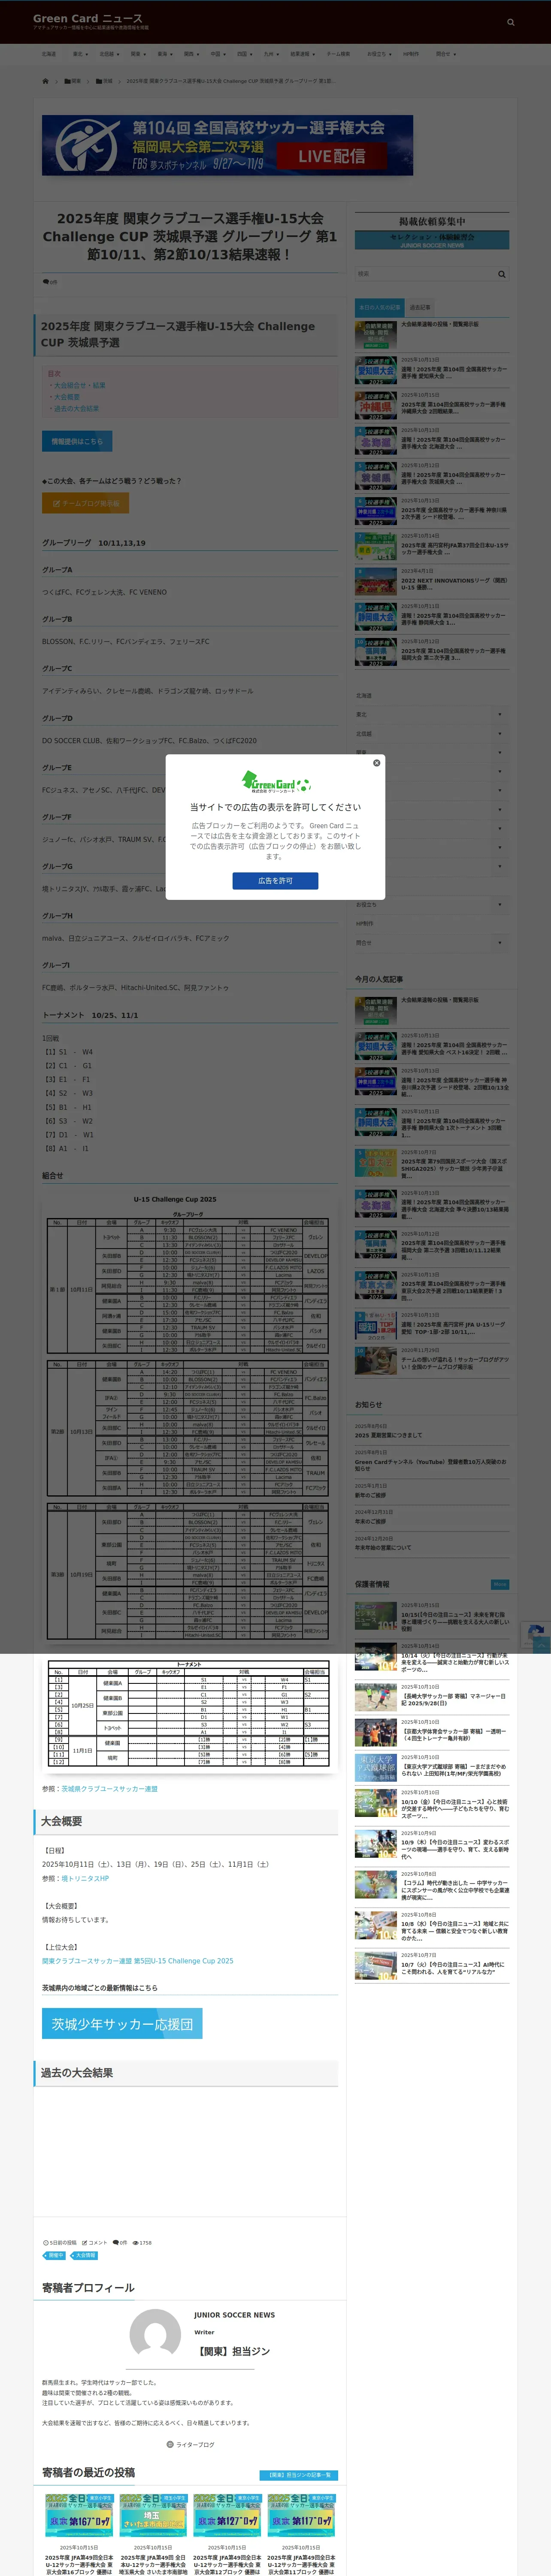Open the チーム検索 navigation item
551x2576 pixels.
point(338,54)
